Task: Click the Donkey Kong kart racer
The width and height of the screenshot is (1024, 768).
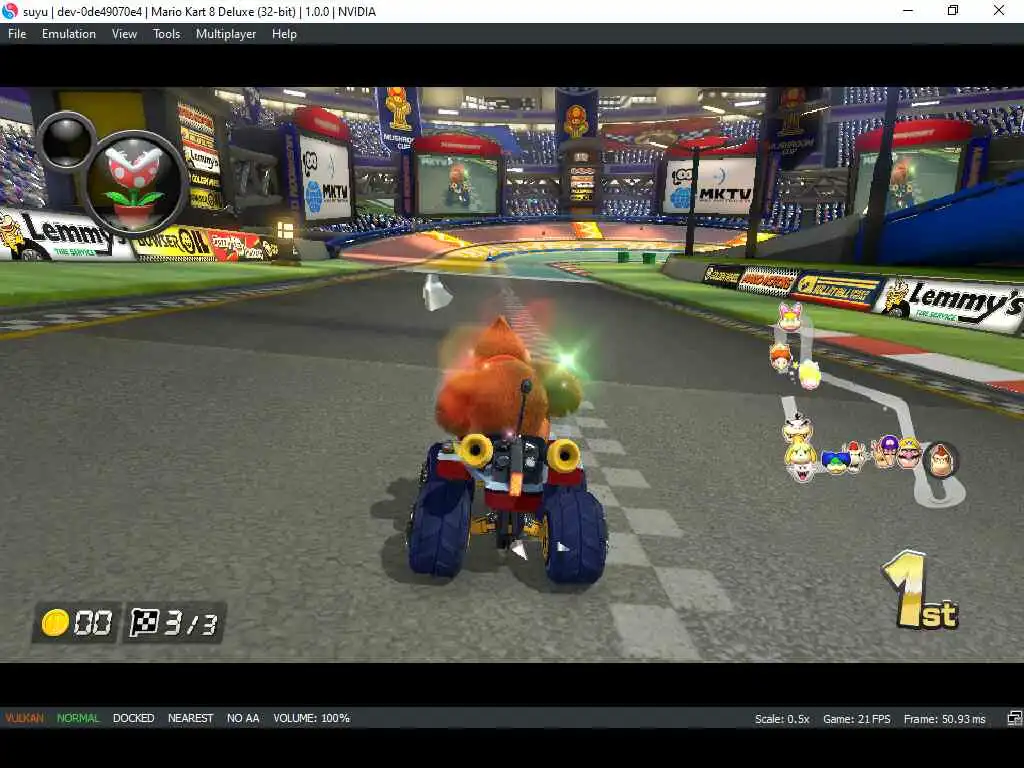Action: [x=508, y=451]
